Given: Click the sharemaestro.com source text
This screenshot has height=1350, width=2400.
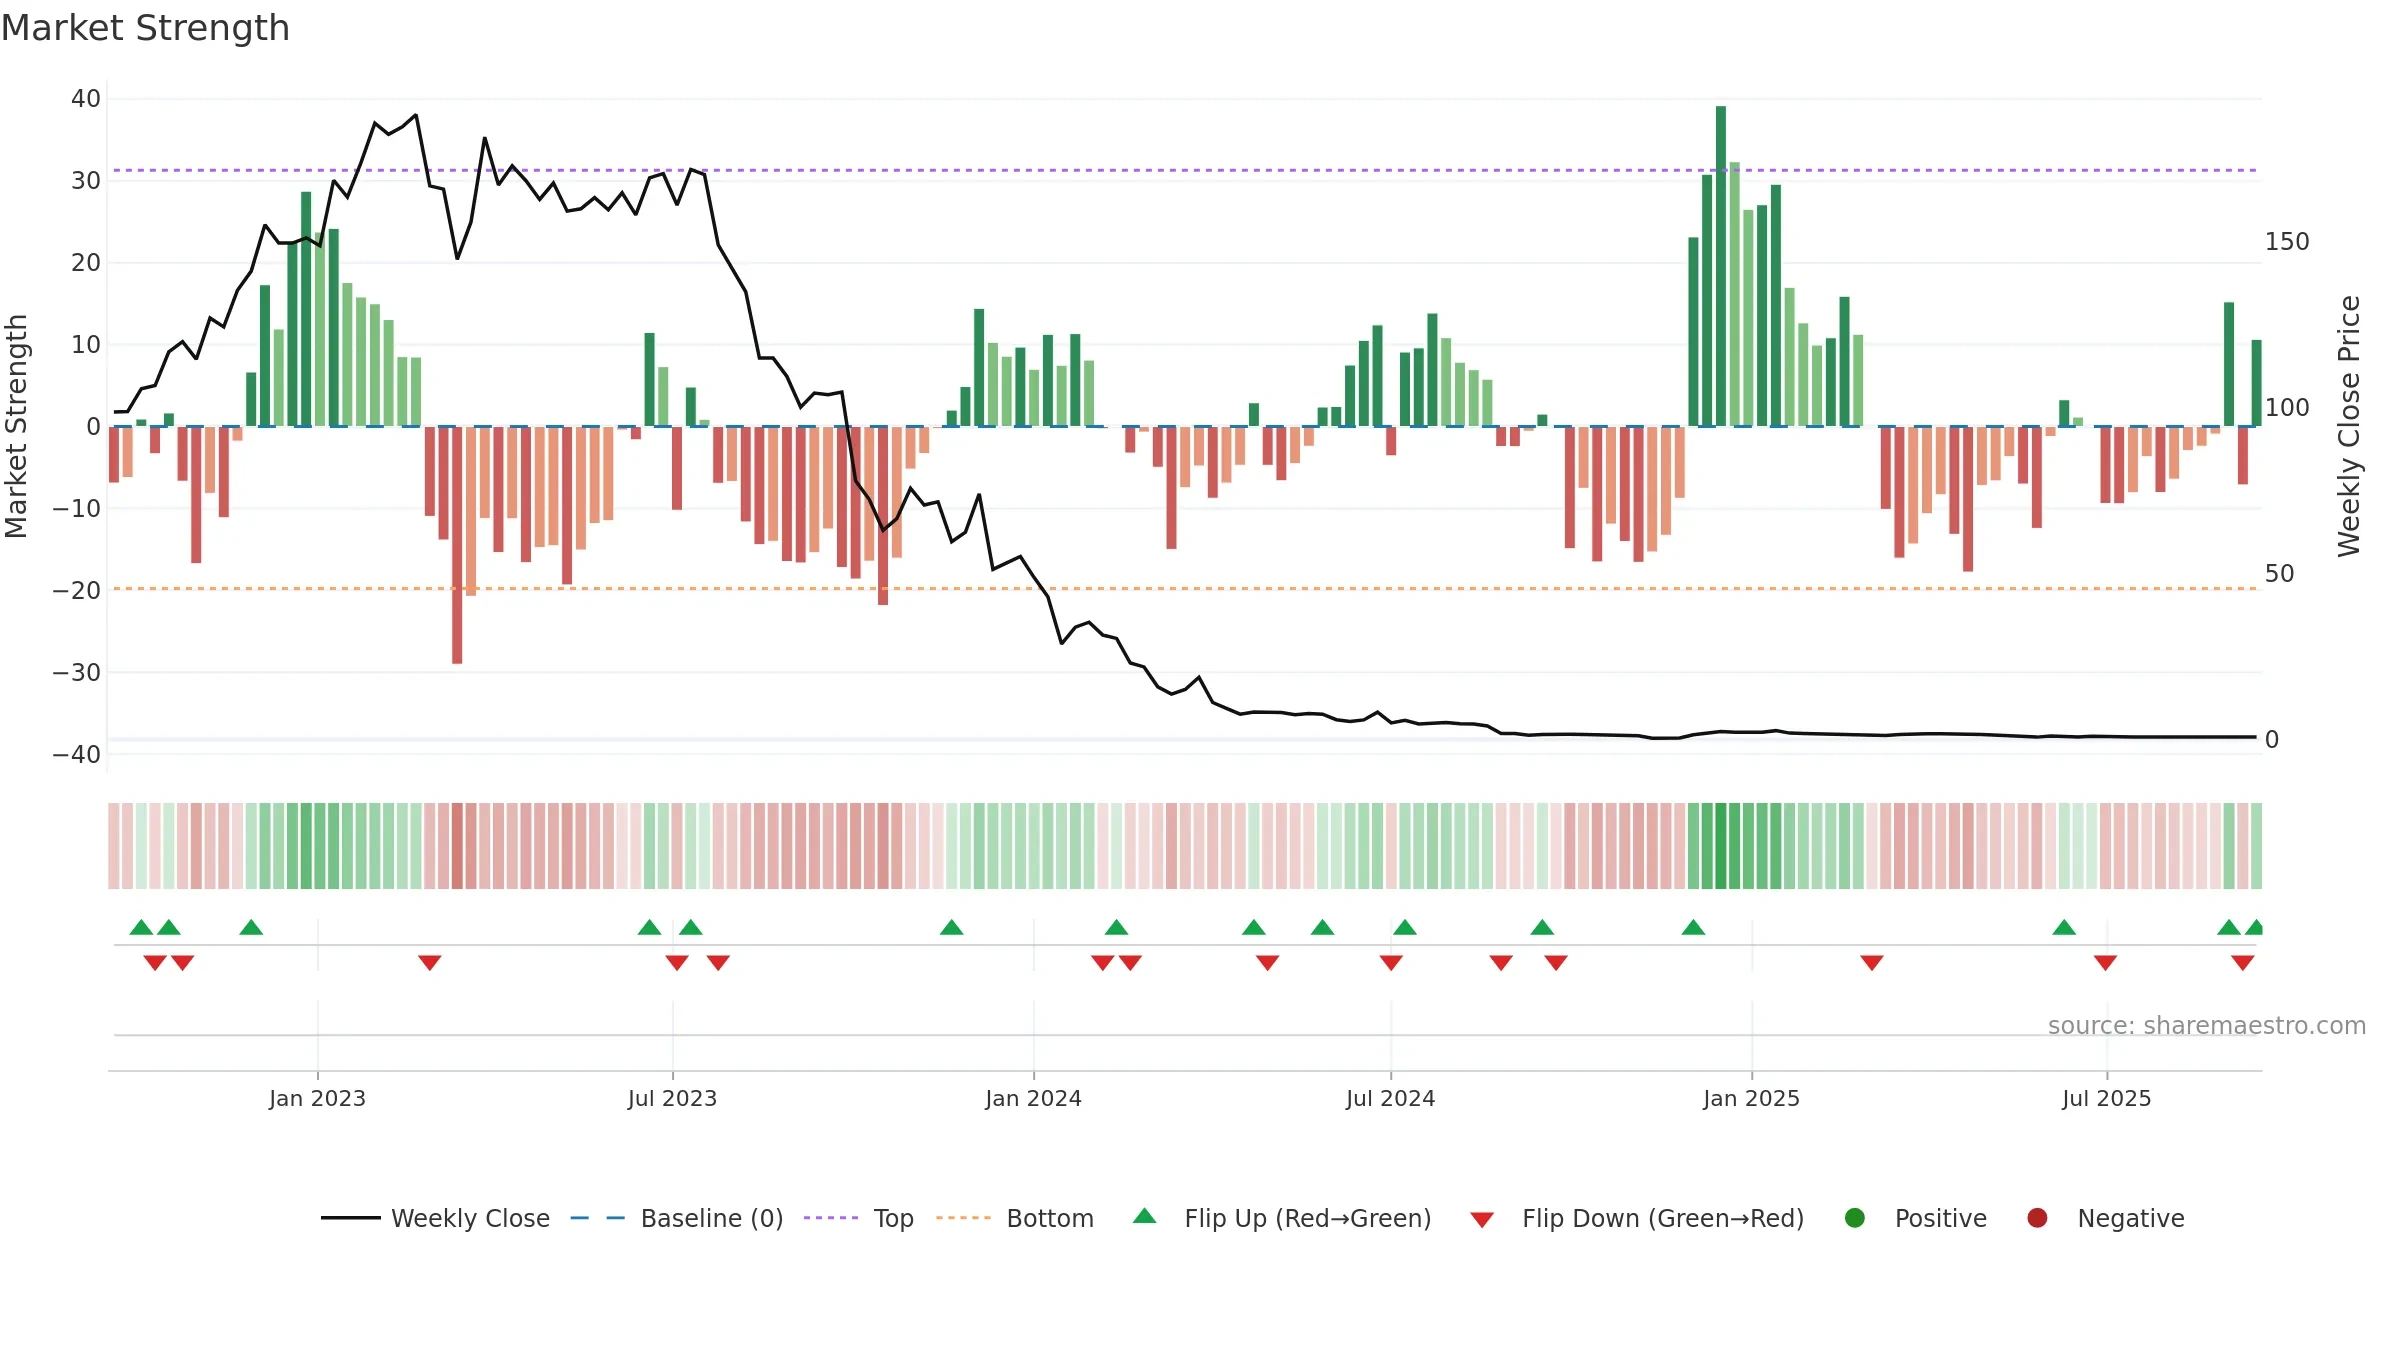Looking at the screenshot, I should (2207, 1025).
